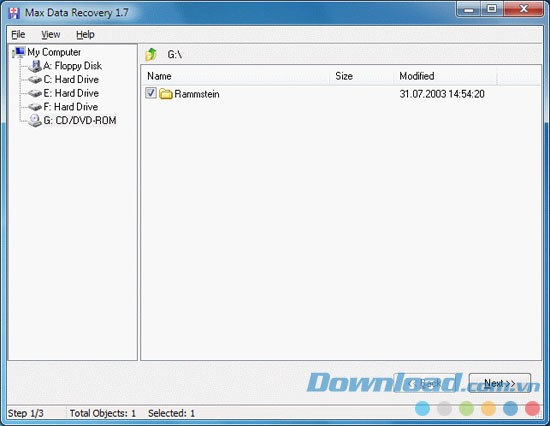Close the Max Data Recovery window
This screenshot has width=550, height=426.
click(x=524, y=9)
